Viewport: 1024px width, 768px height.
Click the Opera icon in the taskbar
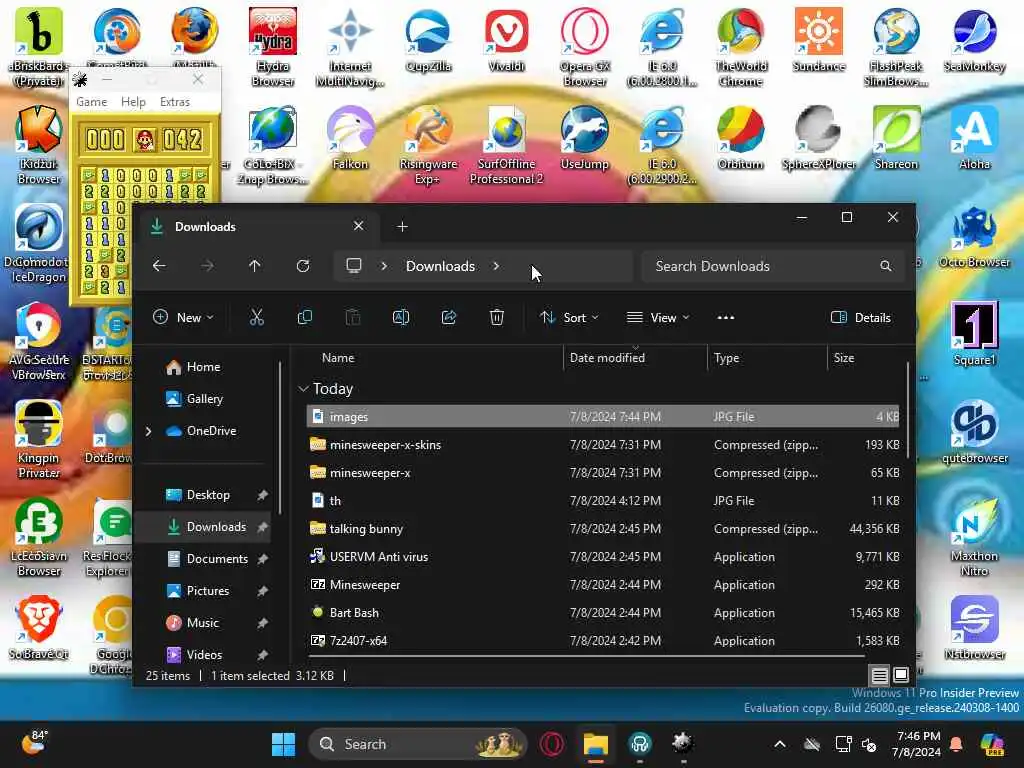[x=552, y=744]
